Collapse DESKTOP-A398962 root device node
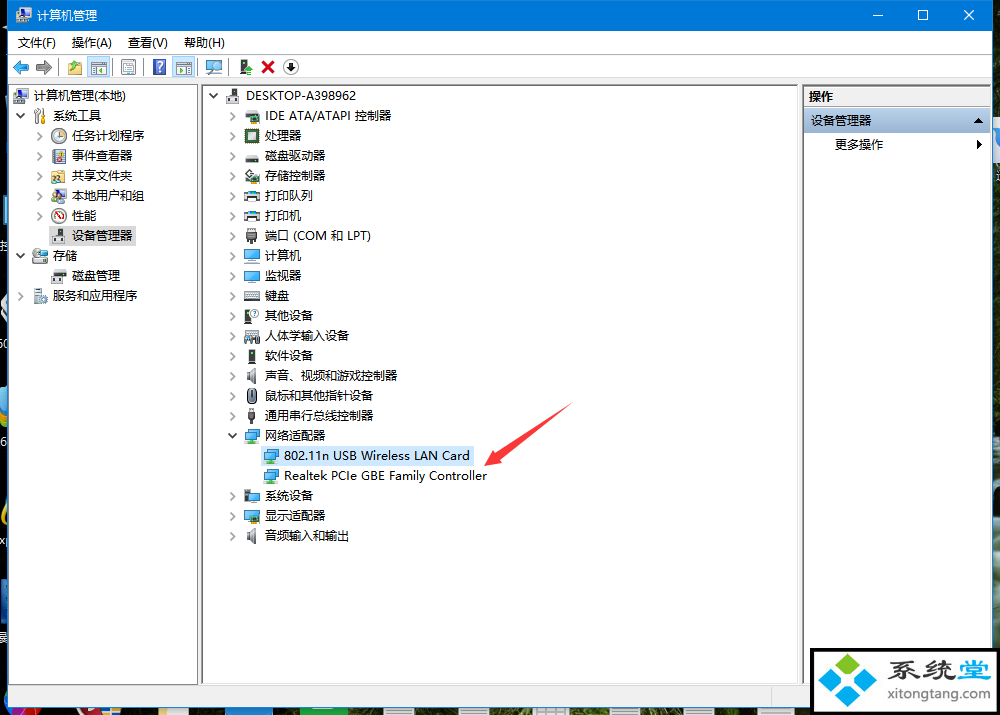The height and width of the screenshot is (715, 1000). [214, 96]
